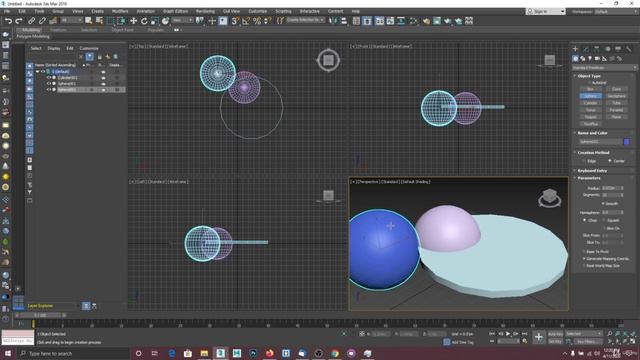Select the Squash radio option
This screenshot has width=640, height=360.
pos(604,220)
